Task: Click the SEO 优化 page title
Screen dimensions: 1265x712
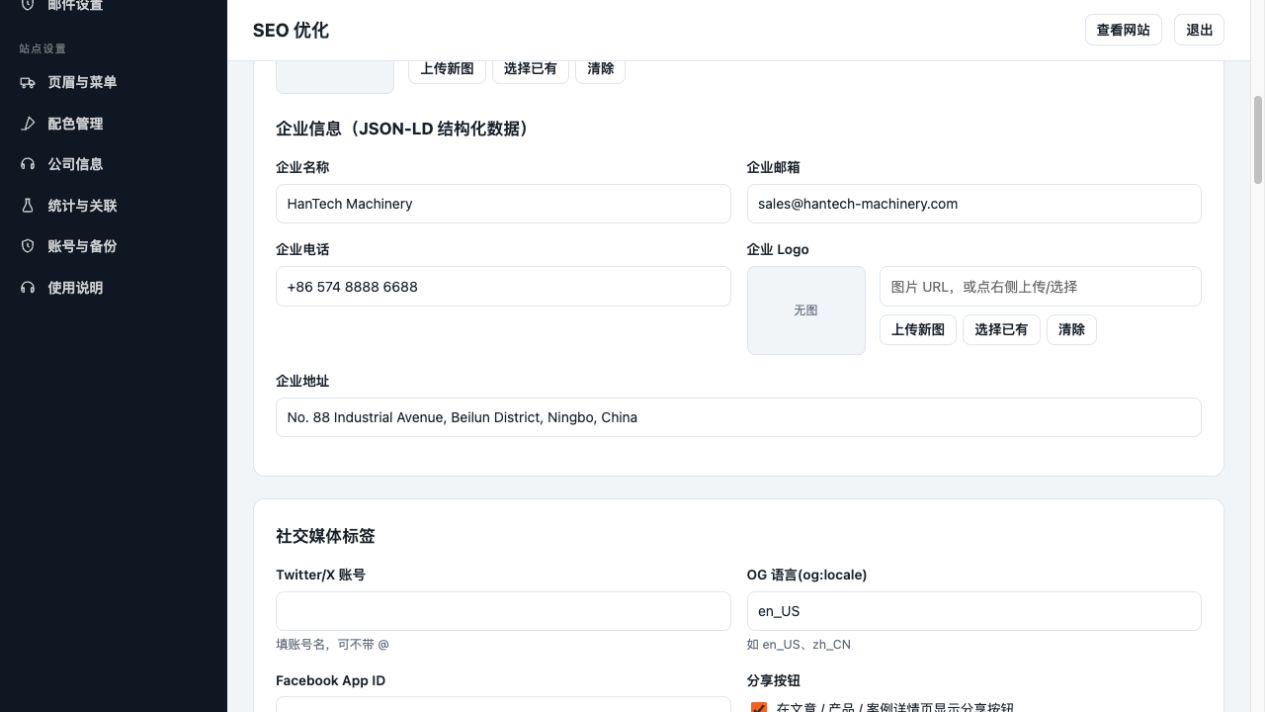Action: pos(291,30)
